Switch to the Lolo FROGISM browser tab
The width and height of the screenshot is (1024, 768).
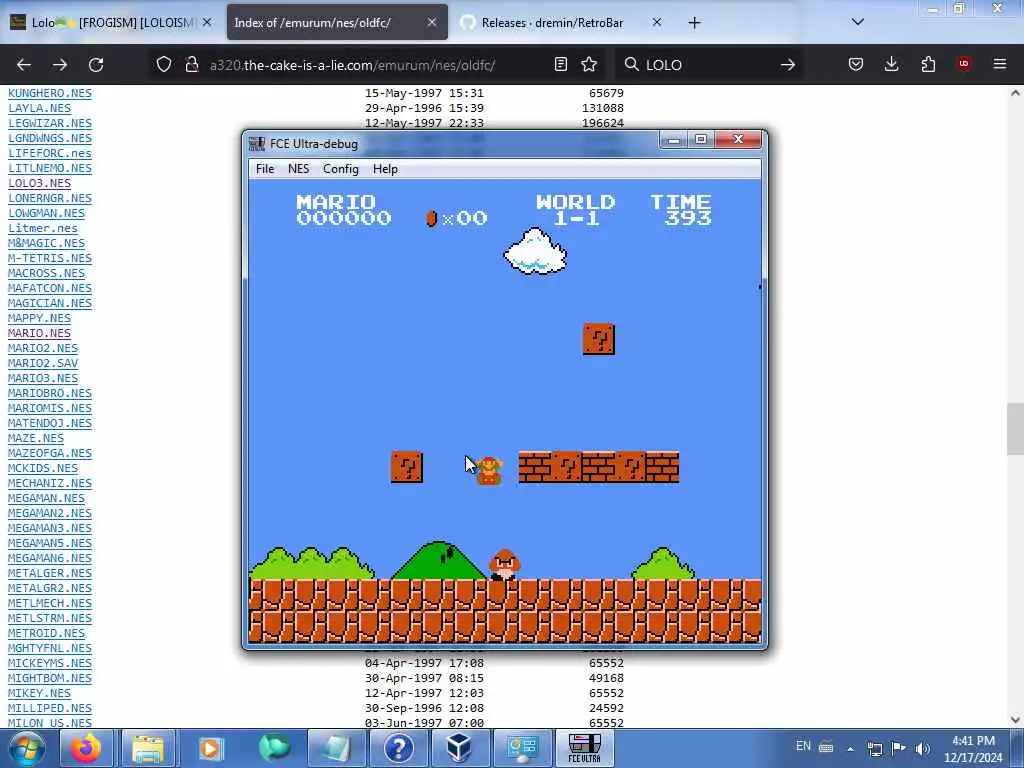click(111, 23)
